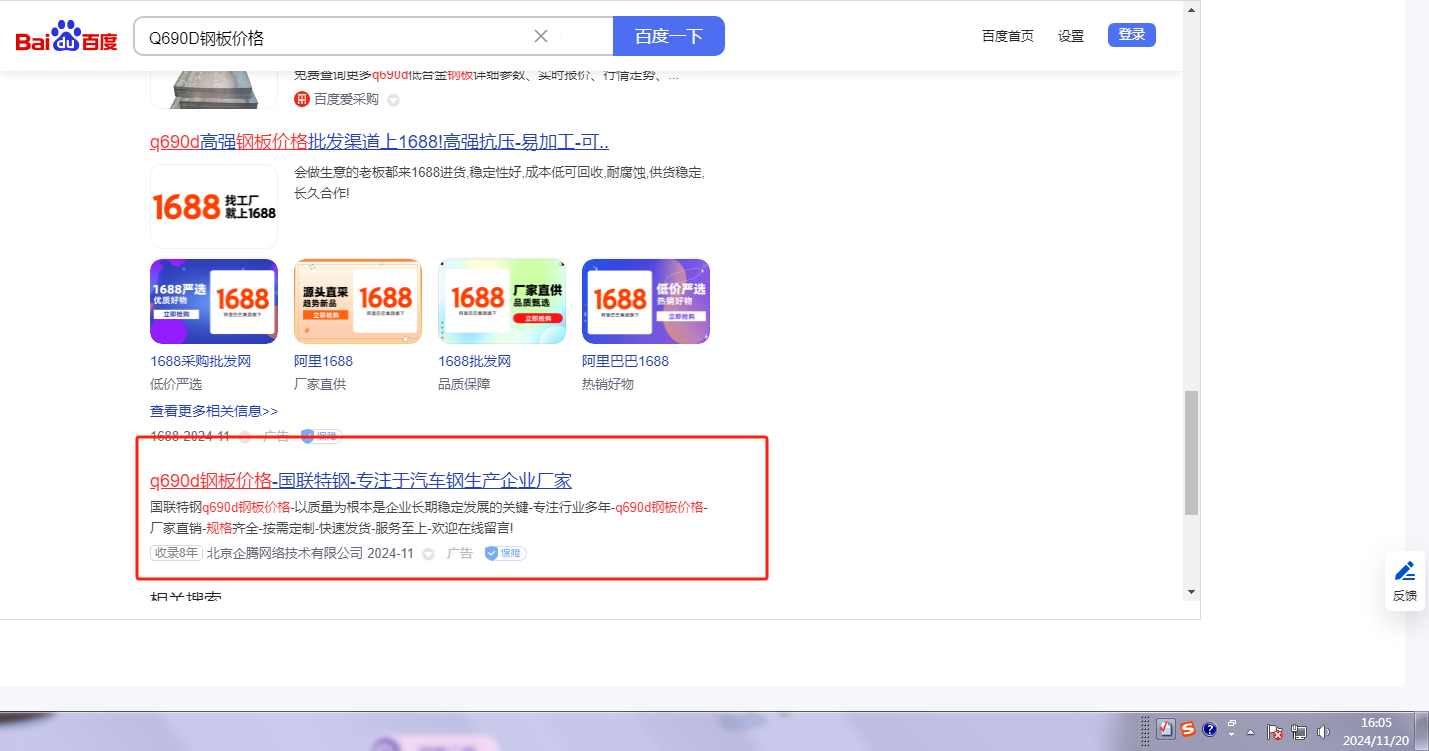
Task: Open the 低价严选 热销好物 banner thumbnail
Action: click(646, 301)
